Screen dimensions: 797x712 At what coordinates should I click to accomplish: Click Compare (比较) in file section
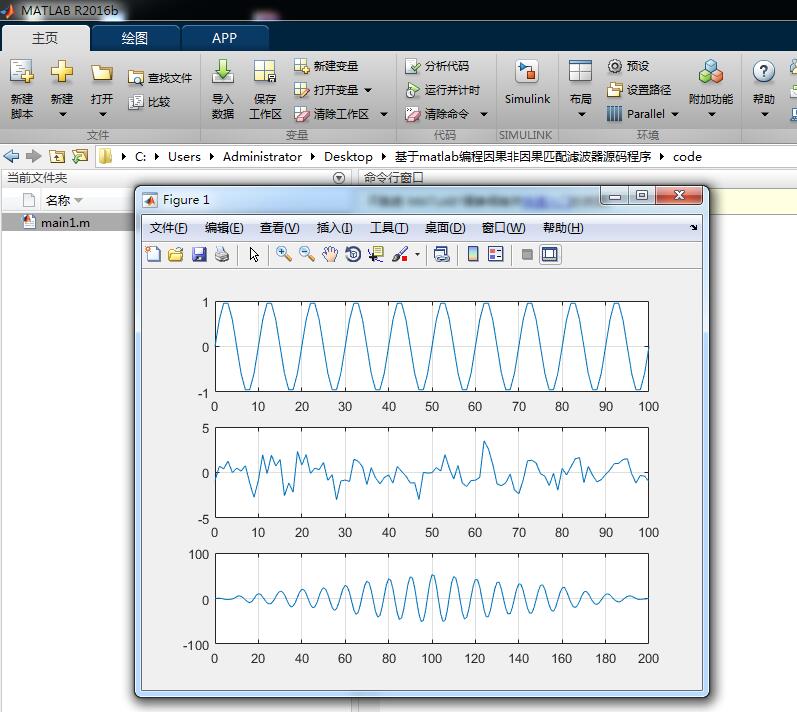[149, 102]
